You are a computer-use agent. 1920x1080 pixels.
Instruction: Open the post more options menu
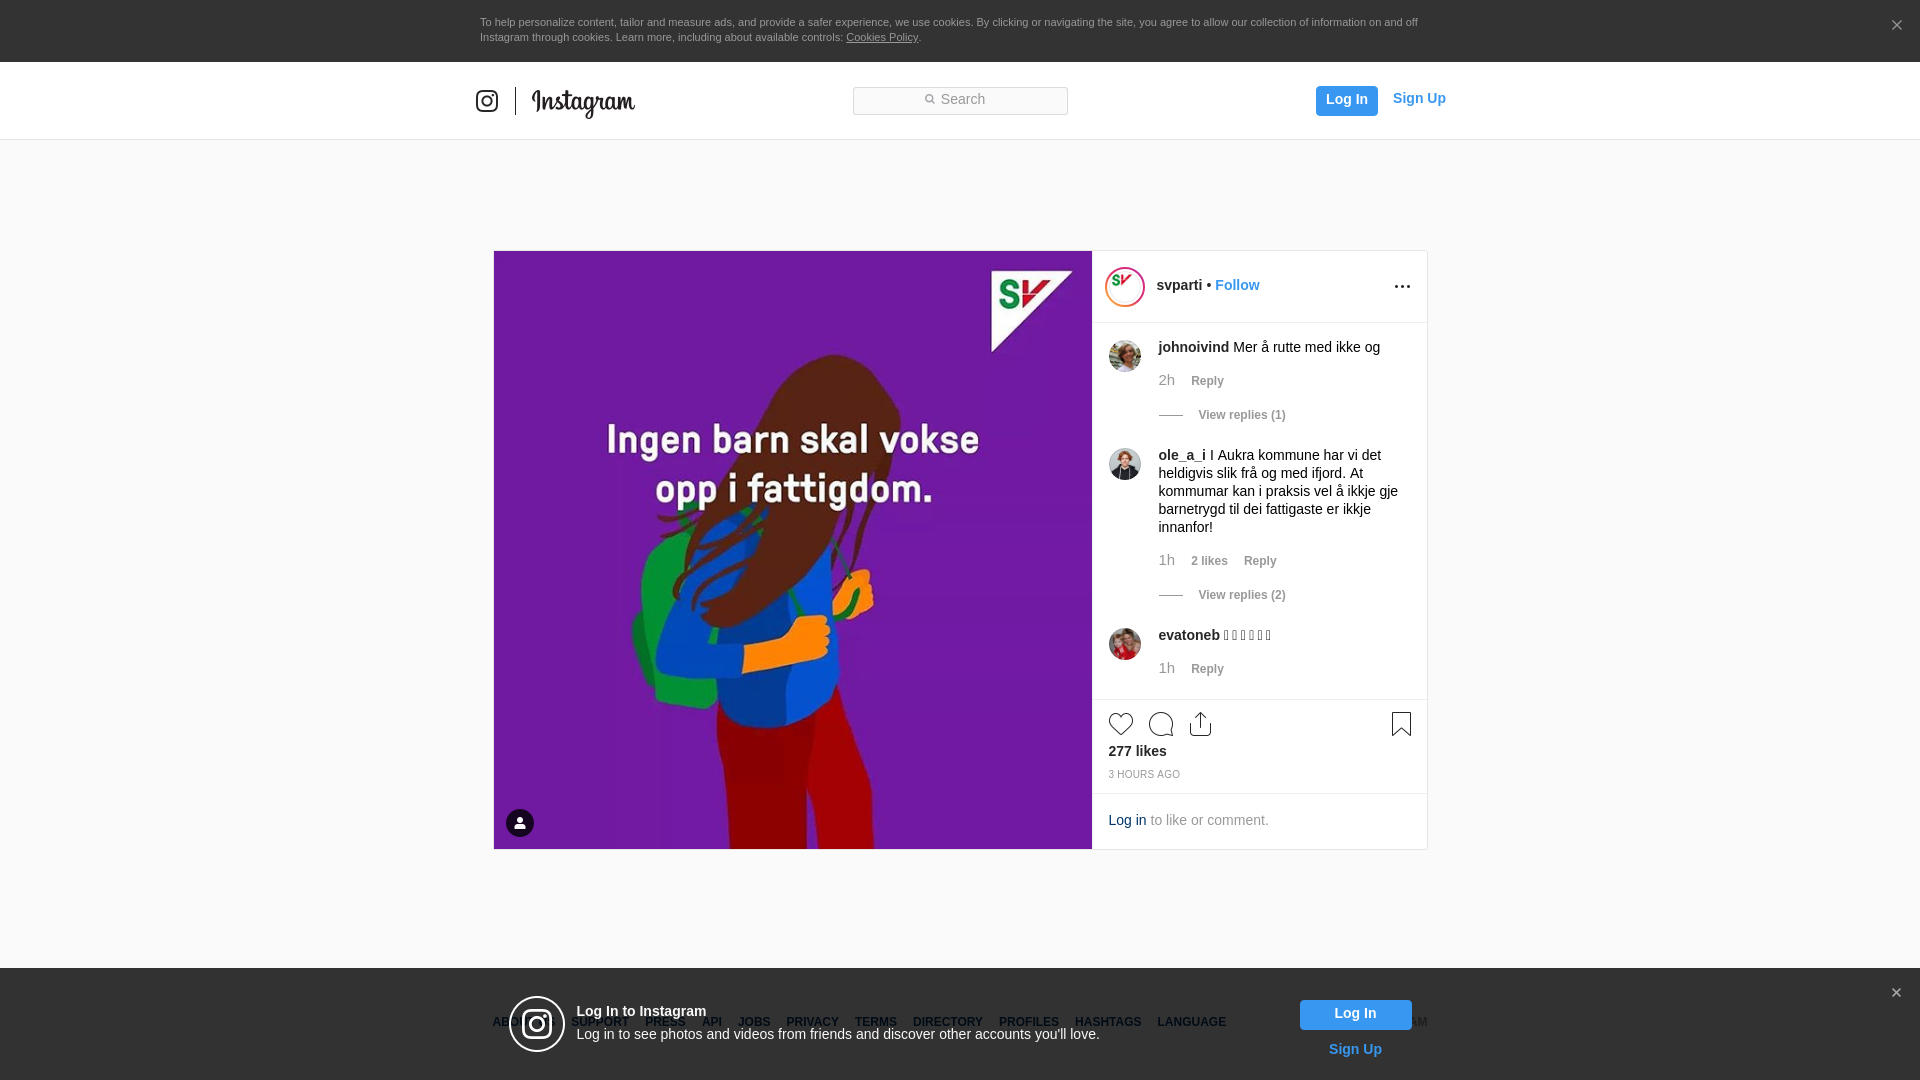click(x=1402, y=286)
